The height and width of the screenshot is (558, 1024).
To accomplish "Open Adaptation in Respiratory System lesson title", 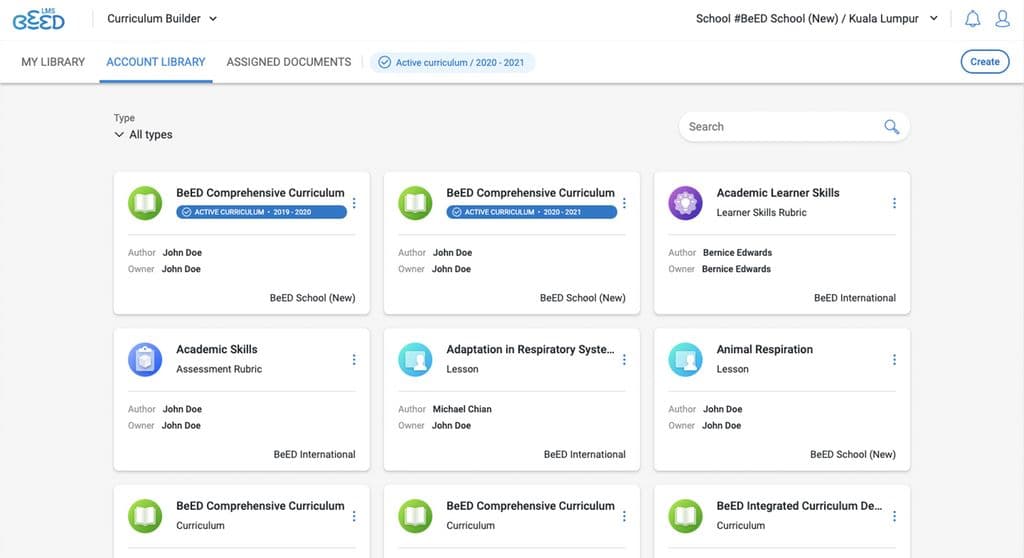I will pos(530,350).
